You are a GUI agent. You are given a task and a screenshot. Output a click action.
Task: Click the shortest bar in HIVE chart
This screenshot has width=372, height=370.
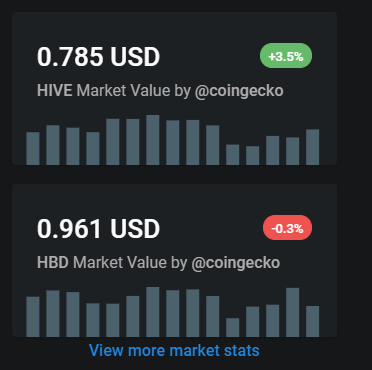pos(253,155)
